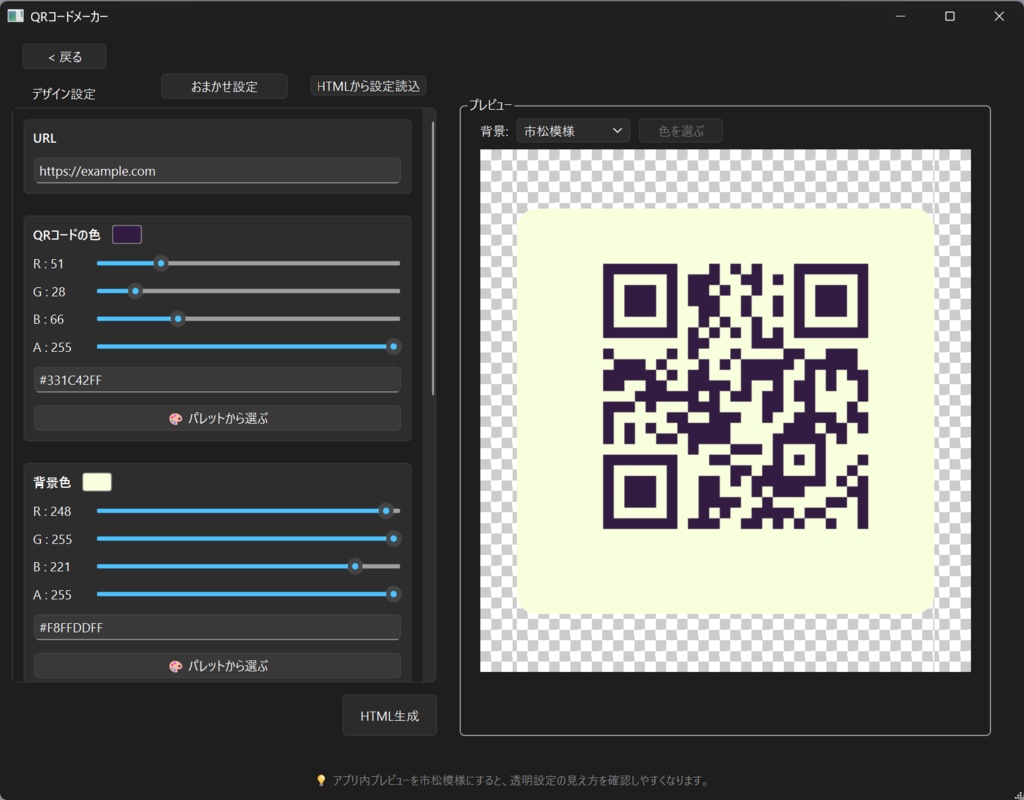Click the background G : 255 slider handle
The width and height of the screenshot is (1024, 800).
pyautogui.click(x=393, y=539)
